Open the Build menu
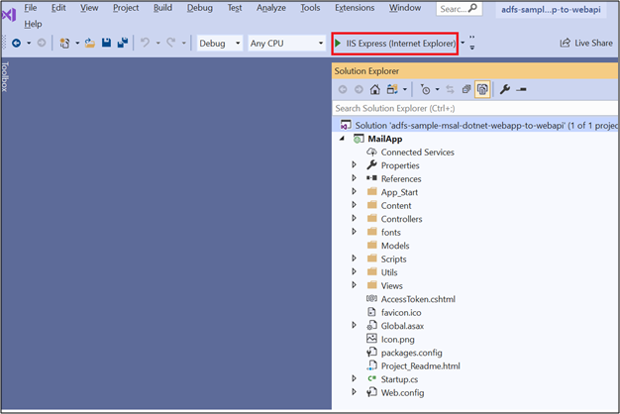This screenshot has width=620, height=414. click(163, 8)
